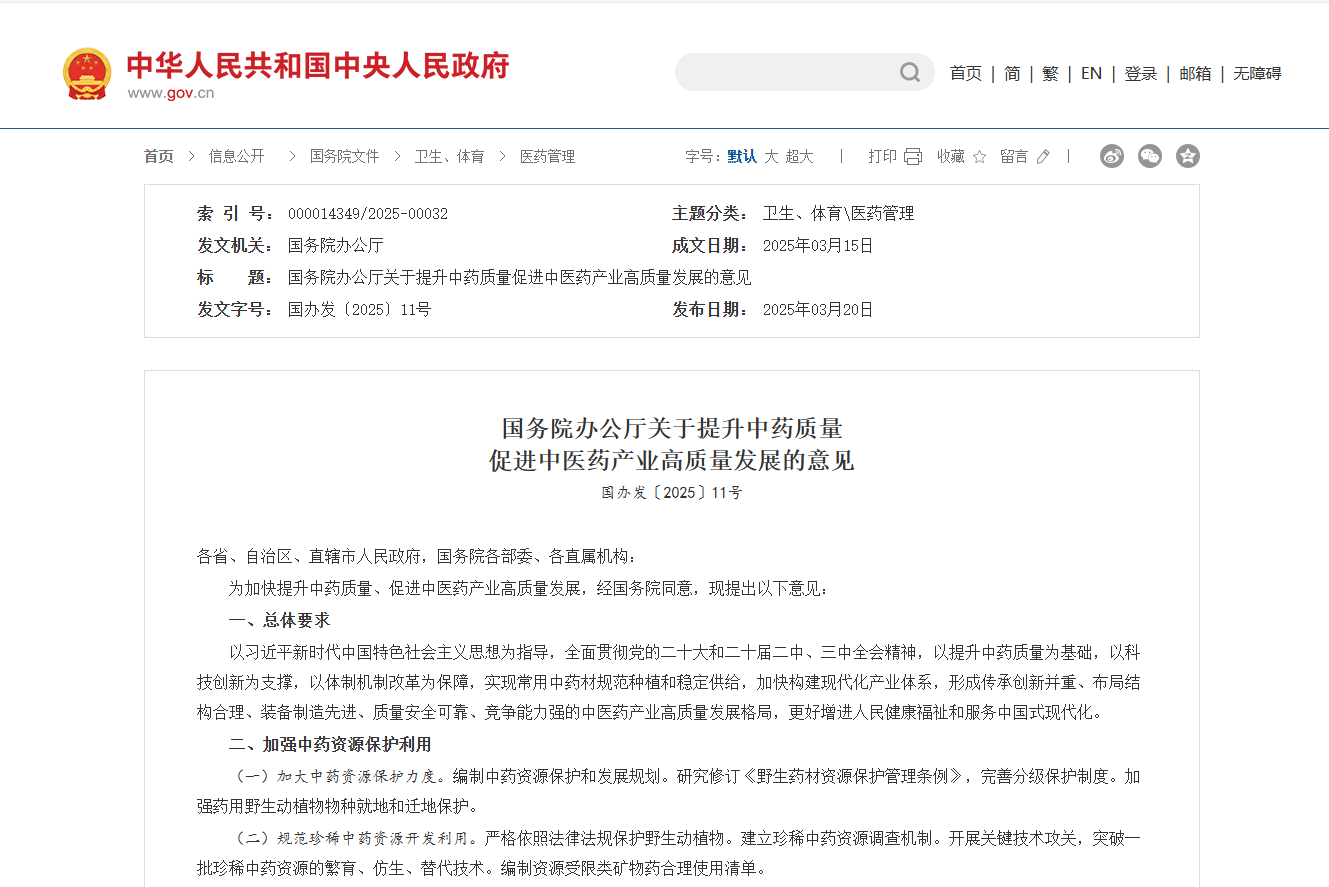Click the magnifier icon in the search box

tap(908, 72)
